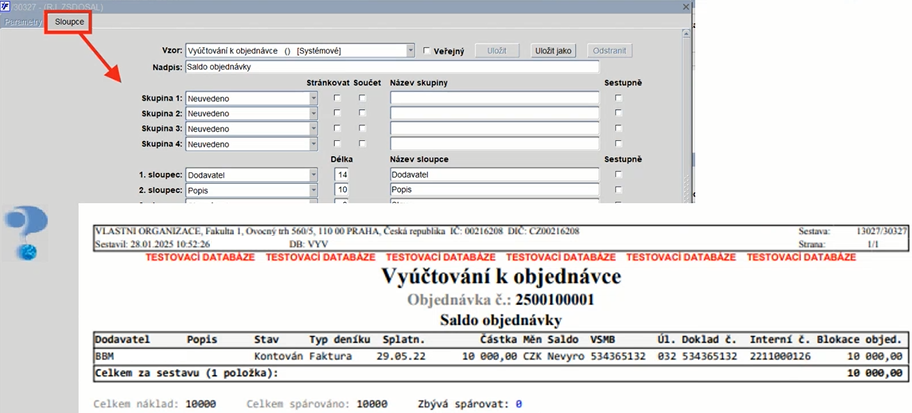Tick Sestupně for Skupina 2
The image size is (912, 413).
pos(618,113)
